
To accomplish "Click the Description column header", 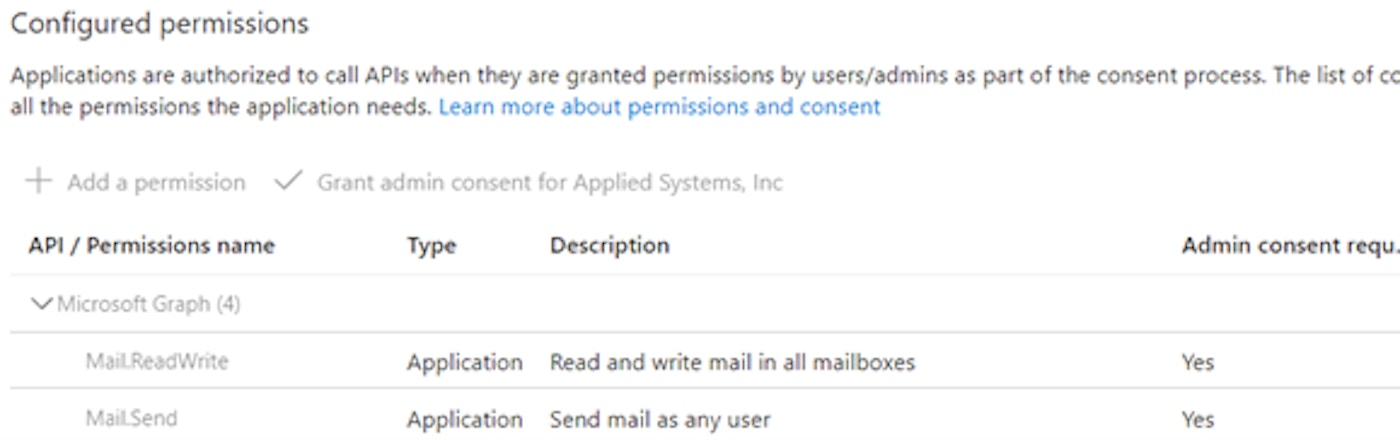I will [609, 246].
